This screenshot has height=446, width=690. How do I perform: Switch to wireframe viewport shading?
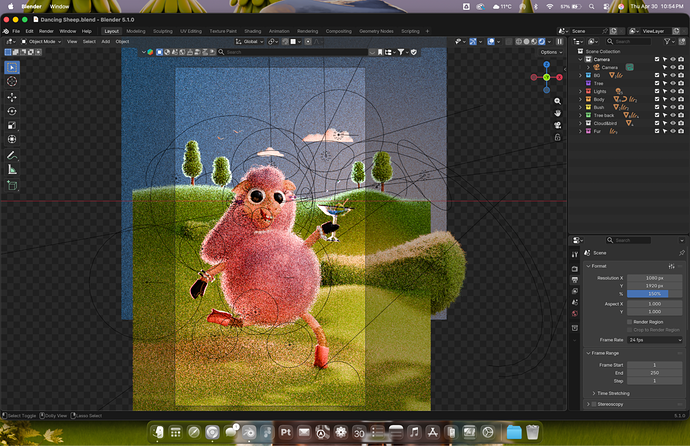pos(519,41)
